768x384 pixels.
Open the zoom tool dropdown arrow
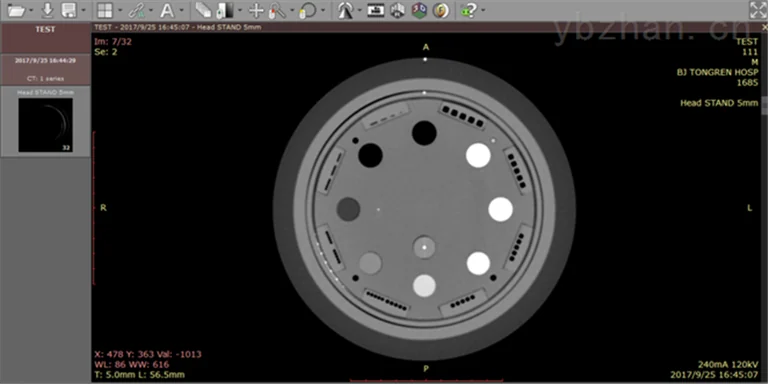click(292, 10)
